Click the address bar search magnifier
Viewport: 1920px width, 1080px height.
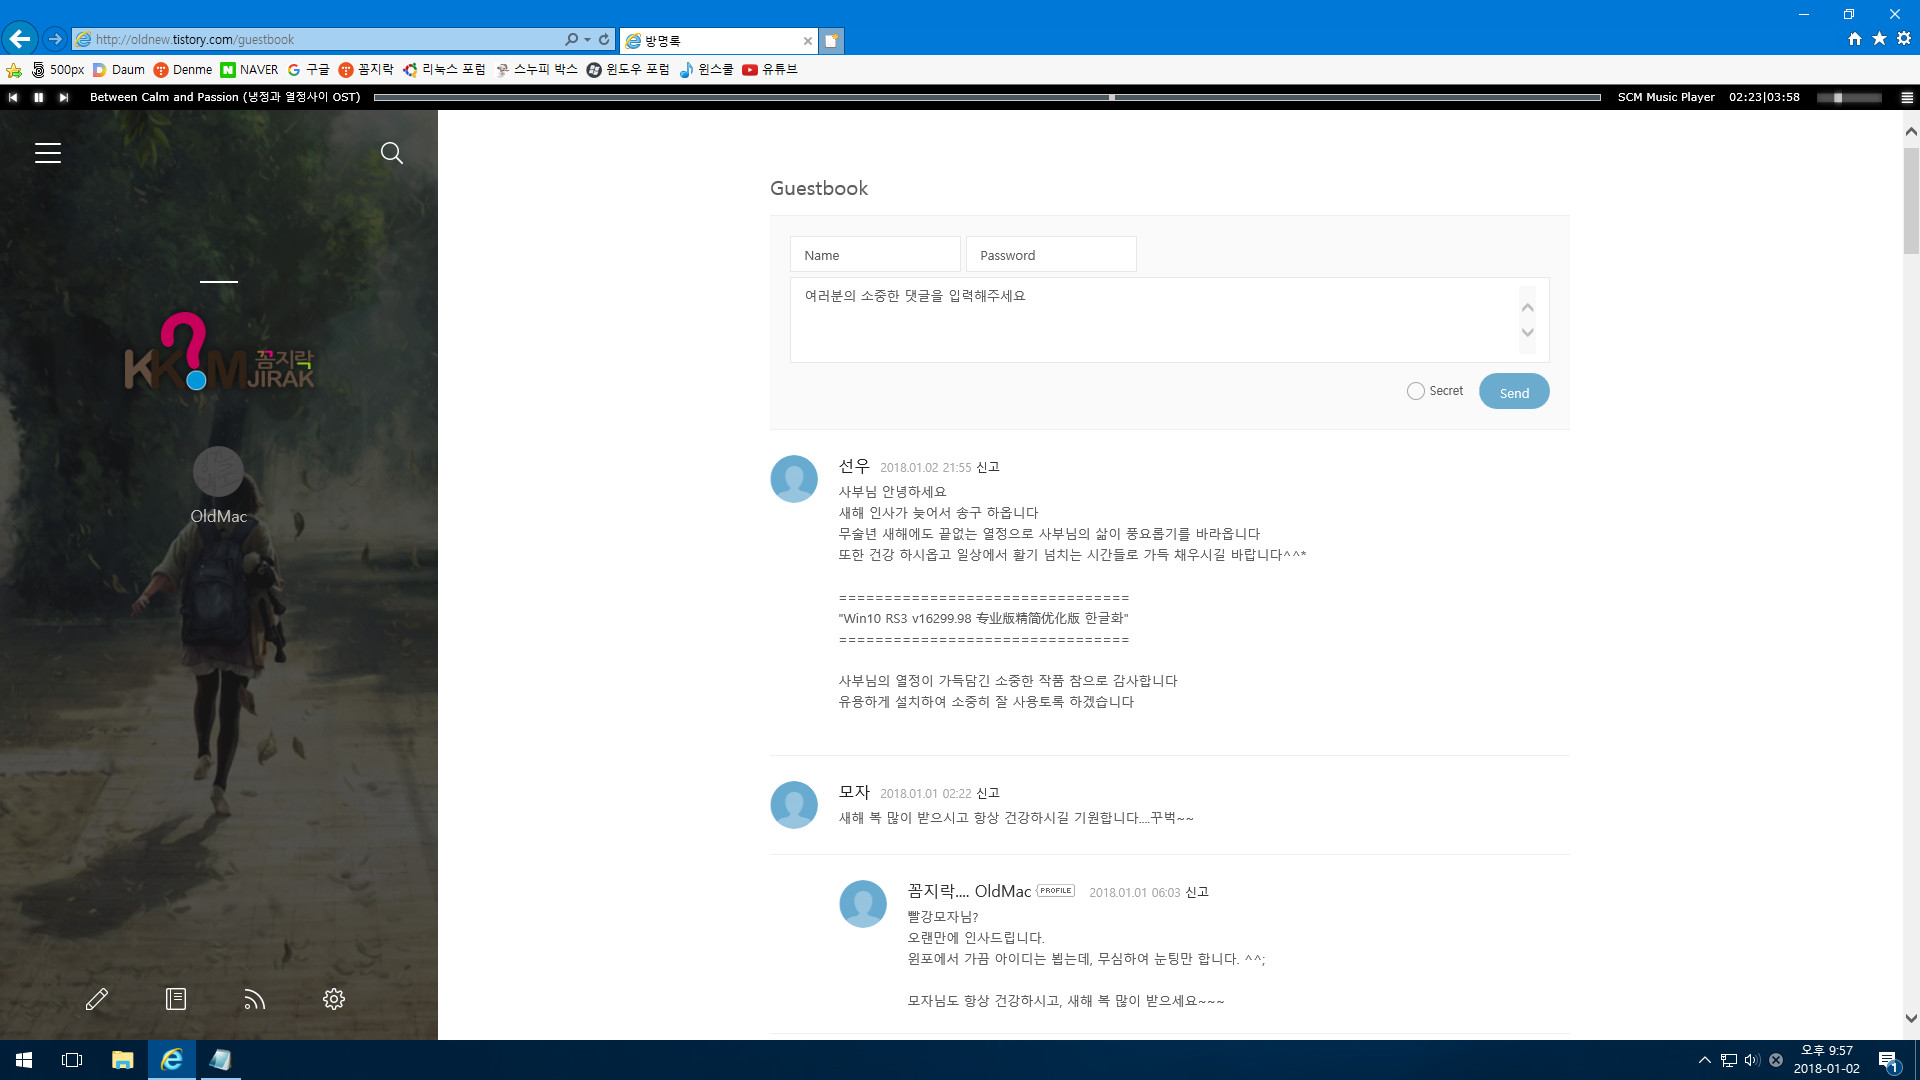point(571,39)
